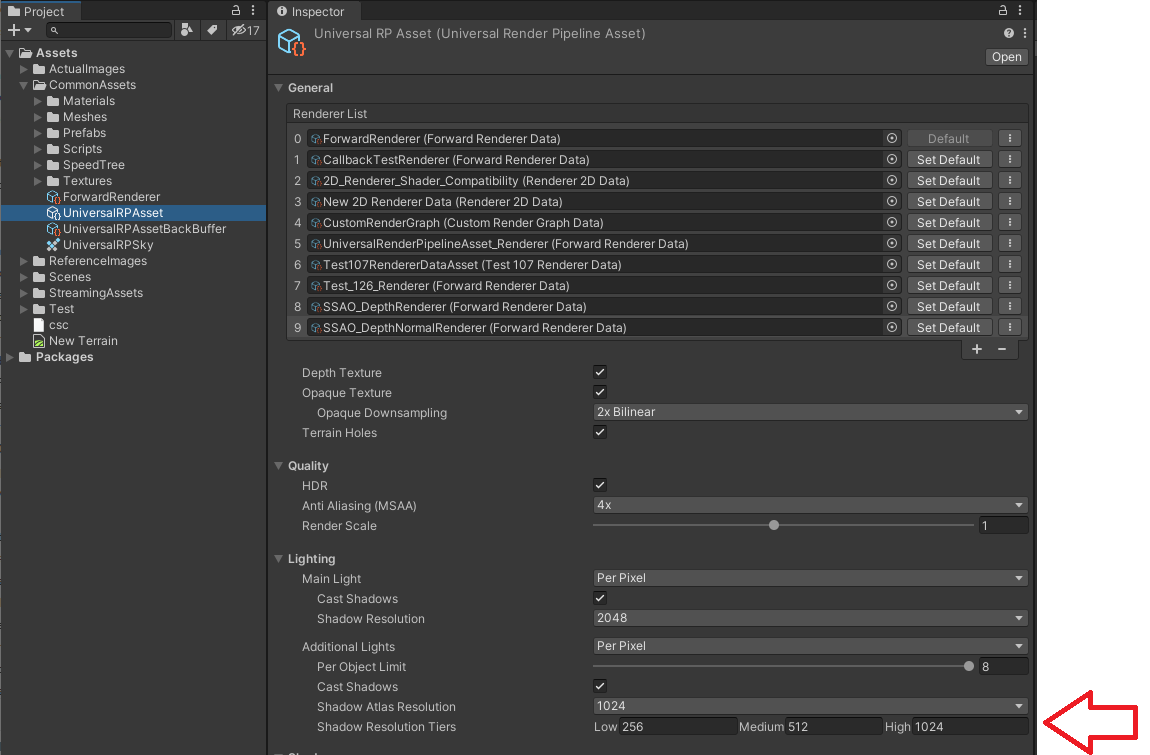Collapse the CommonAssets folder
This screenshot has height=755, width=1150.
pos(23,85)
